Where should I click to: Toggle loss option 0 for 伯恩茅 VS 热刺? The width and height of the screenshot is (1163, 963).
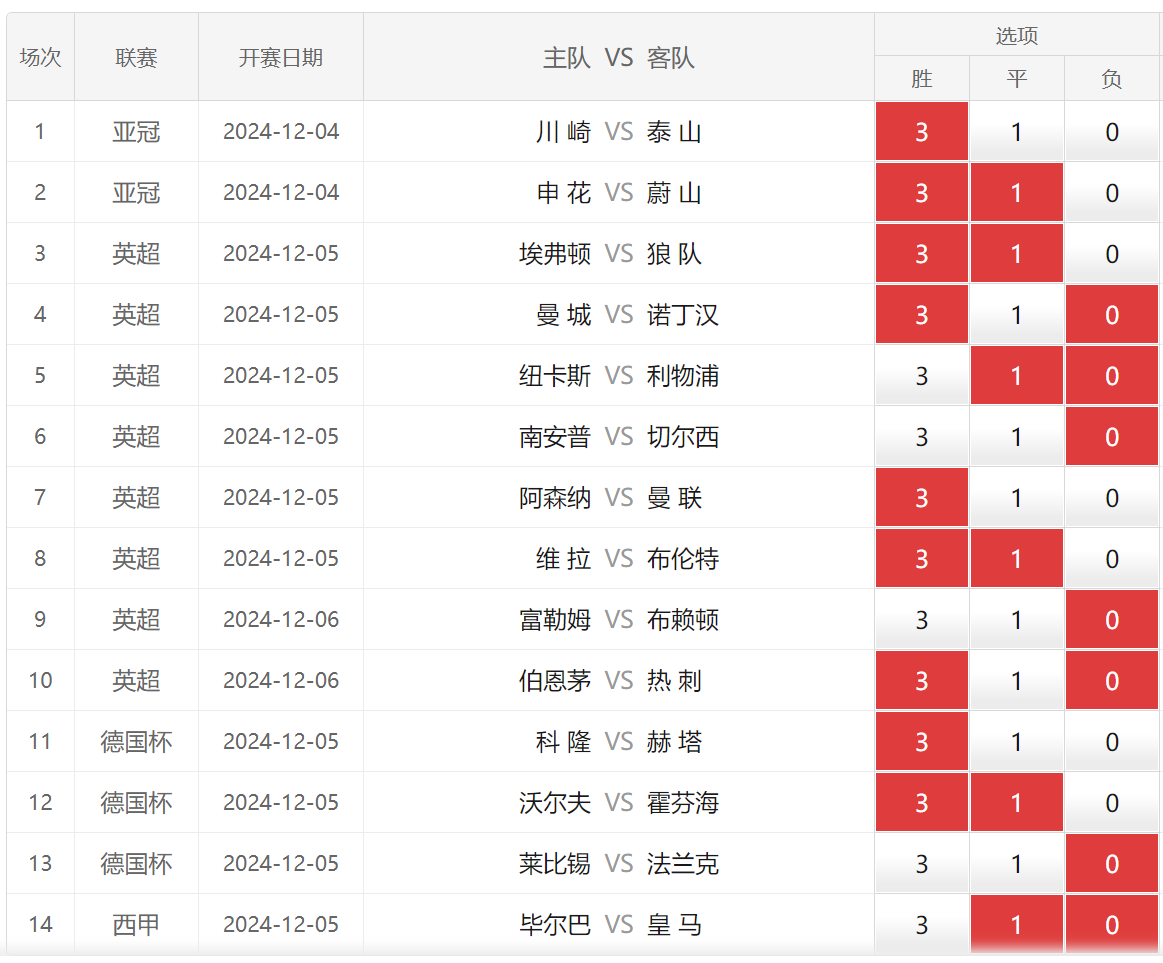click(x=1112, y=680)
